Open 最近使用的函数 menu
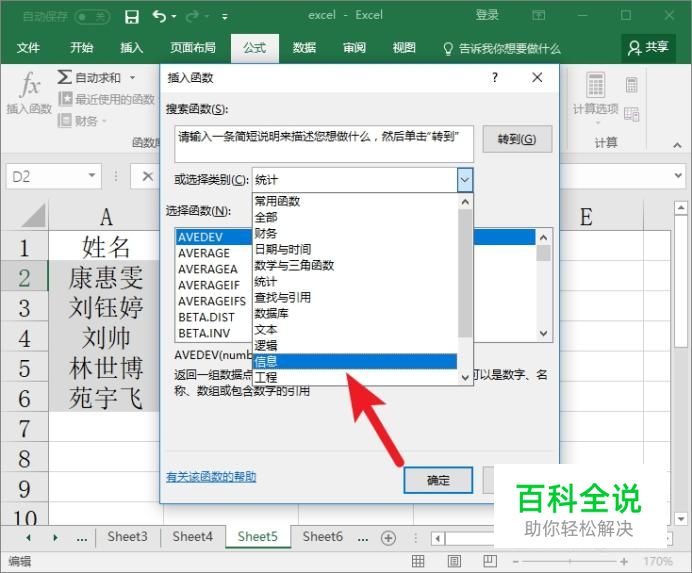Screen dimensions: 692x573 (x=106, y=99)
